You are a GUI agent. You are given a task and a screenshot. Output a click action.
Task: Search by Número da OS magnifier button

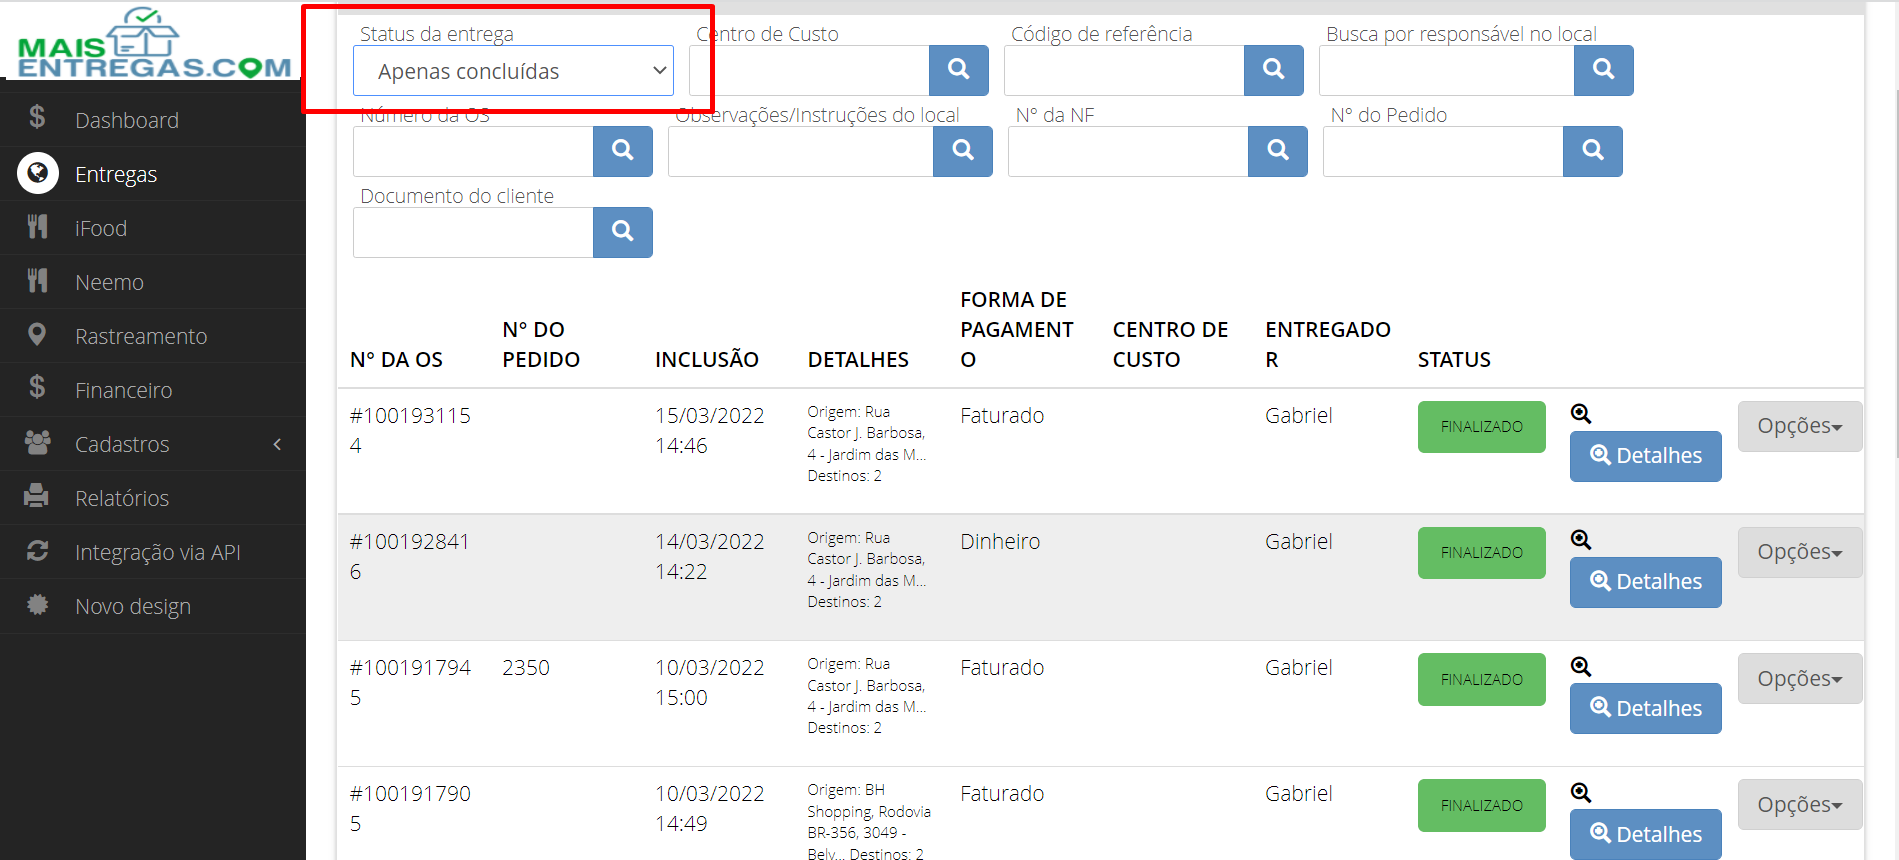tap(623, 151)
